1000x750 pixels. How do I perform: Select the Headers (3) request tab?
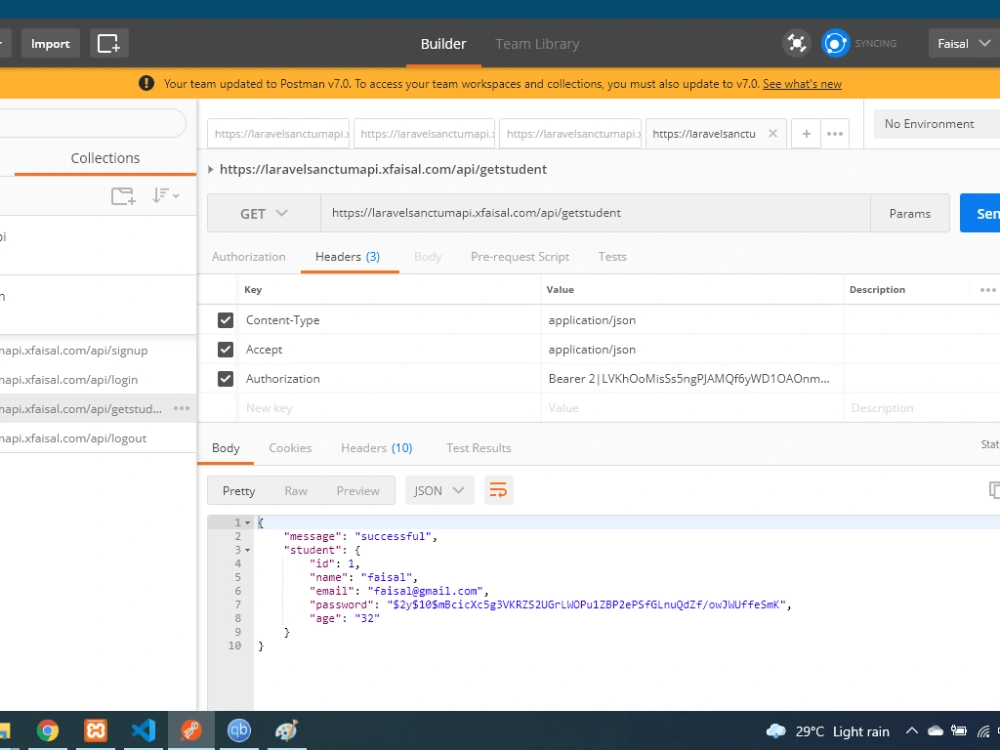click(348, 256)
